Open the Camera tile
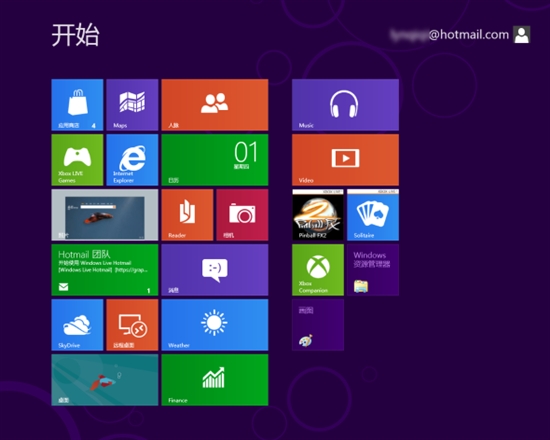Viewport: 550px width, 440px height. point(242,215)
